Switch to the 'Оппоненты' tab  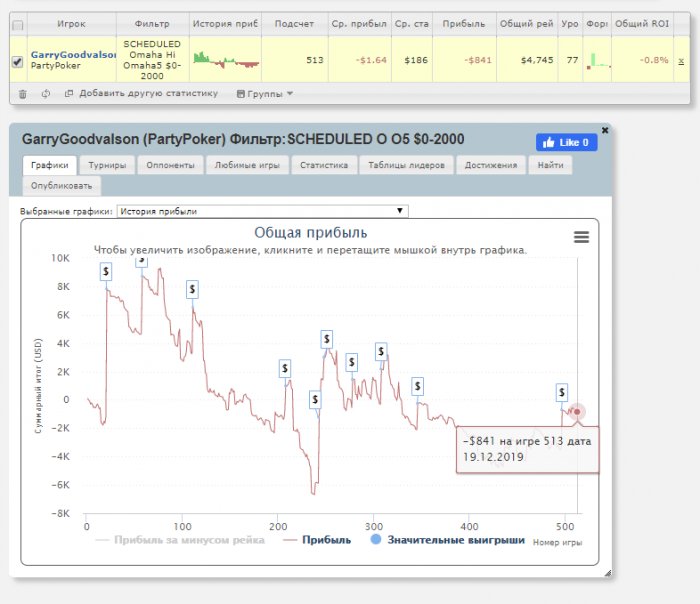171,165
